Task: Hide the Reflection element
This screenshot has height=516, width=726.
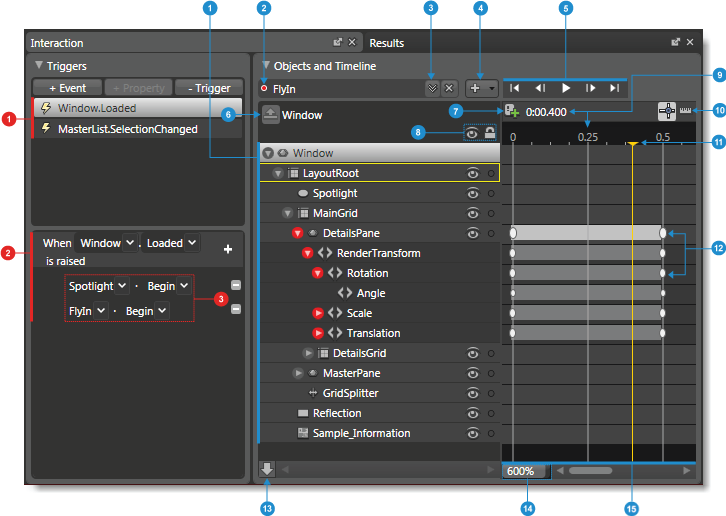Action: 472,413
